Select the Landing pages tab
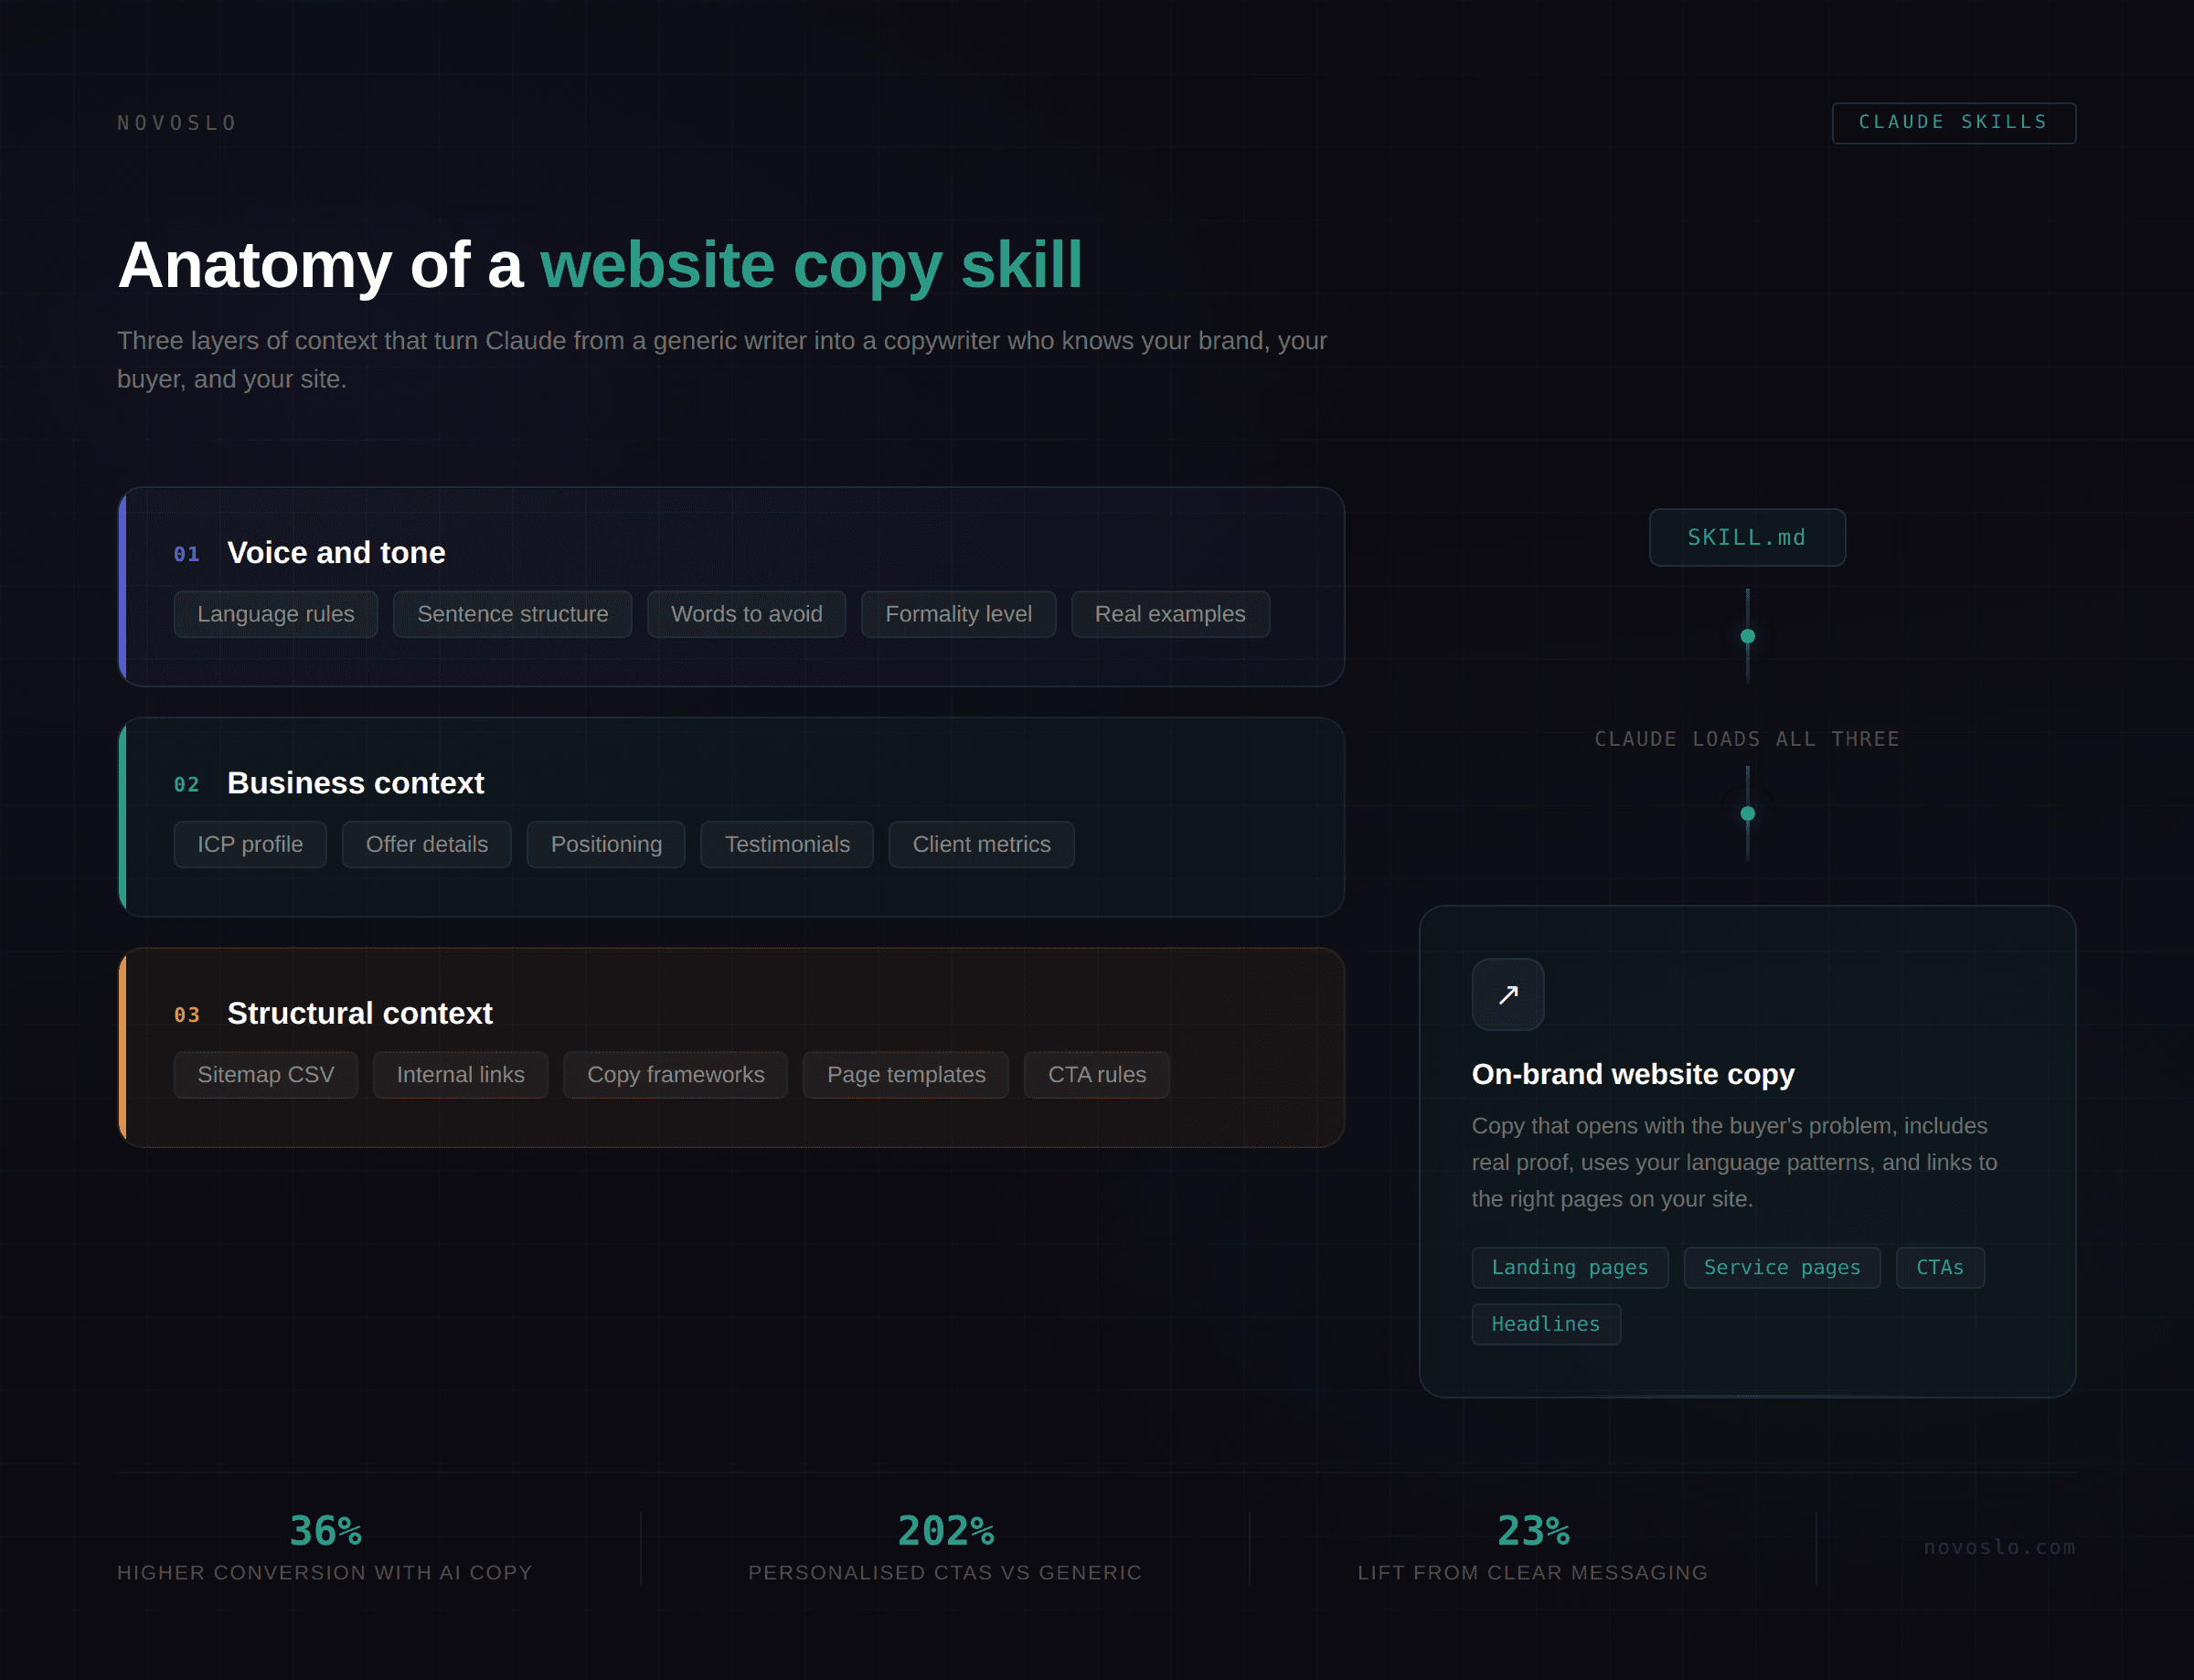This screenshot has width=2194, height=1680. click(1569, 1267)
